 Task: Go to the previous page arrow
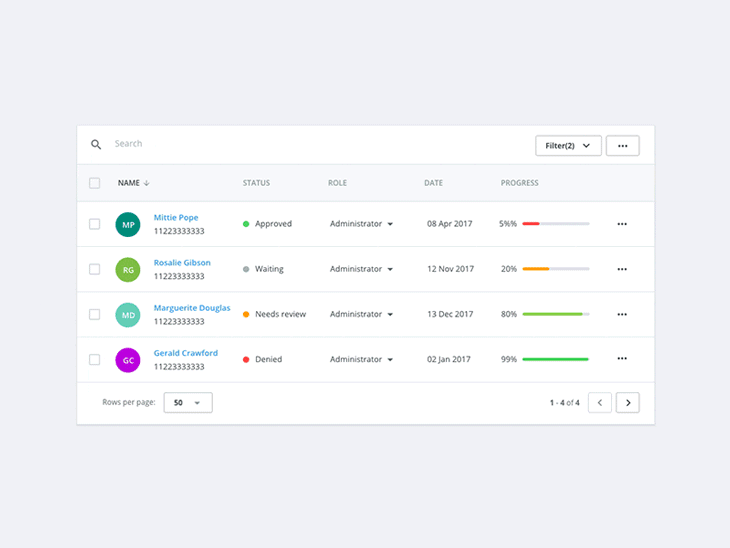point(600,403)
